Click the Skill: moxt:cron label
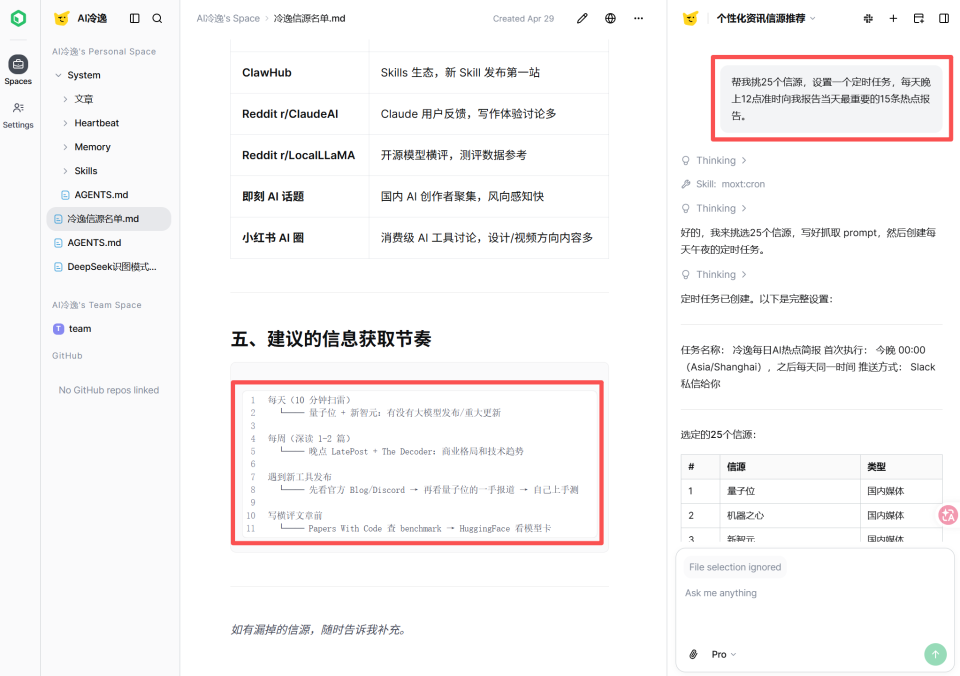Screen dimensions: 960x676 point(730,184)
